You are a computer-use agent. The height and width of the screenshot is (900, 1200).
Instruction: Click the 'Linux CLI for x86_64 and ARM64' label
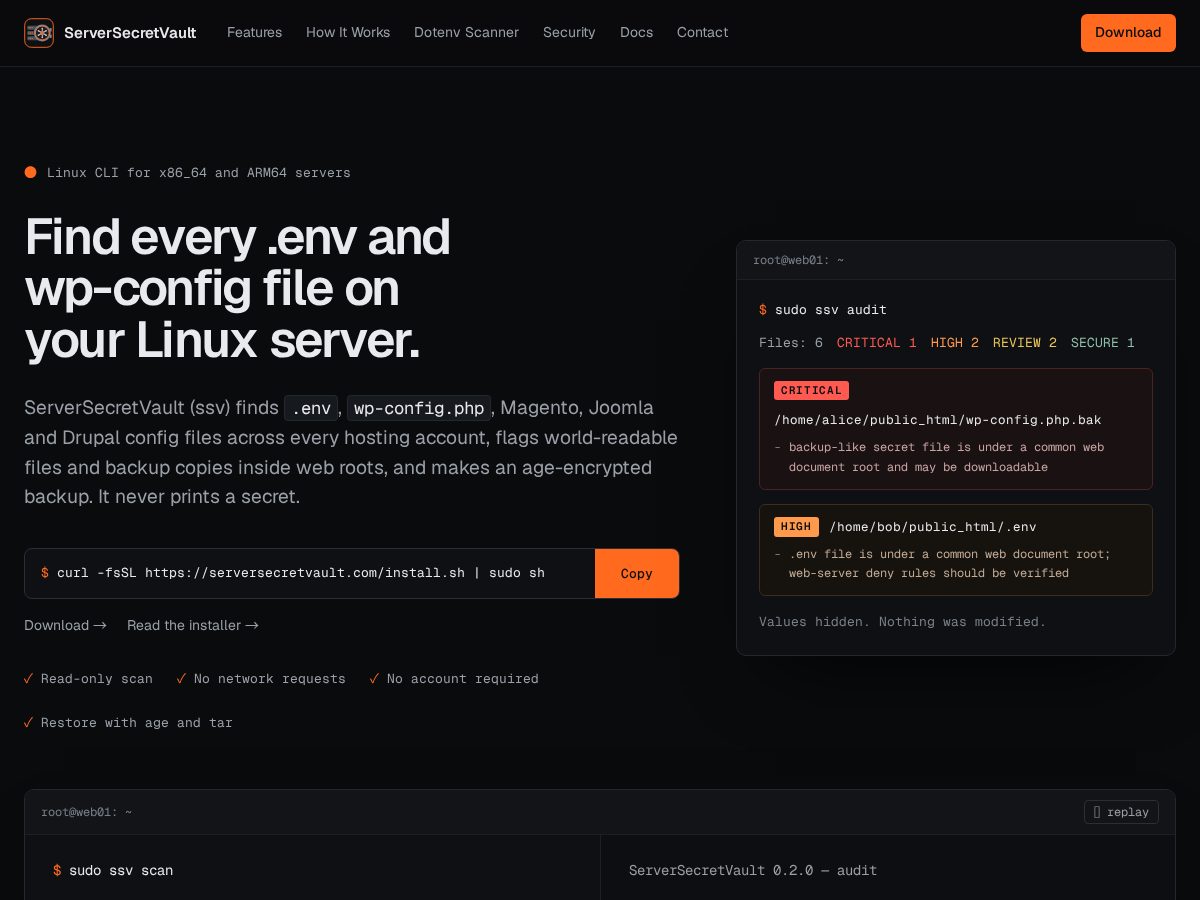[x=199, y=173]
